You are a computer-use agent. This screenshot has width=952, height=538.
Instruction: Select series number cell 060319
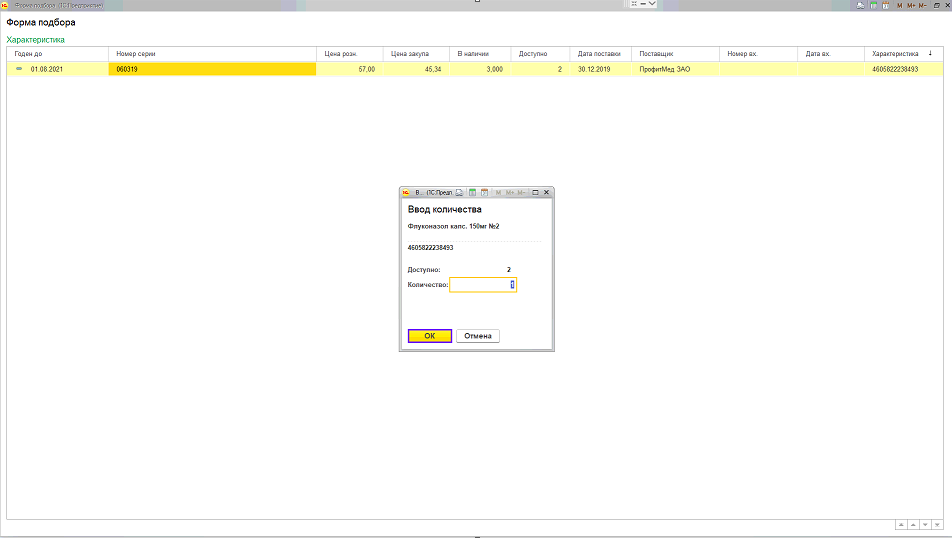211,69
